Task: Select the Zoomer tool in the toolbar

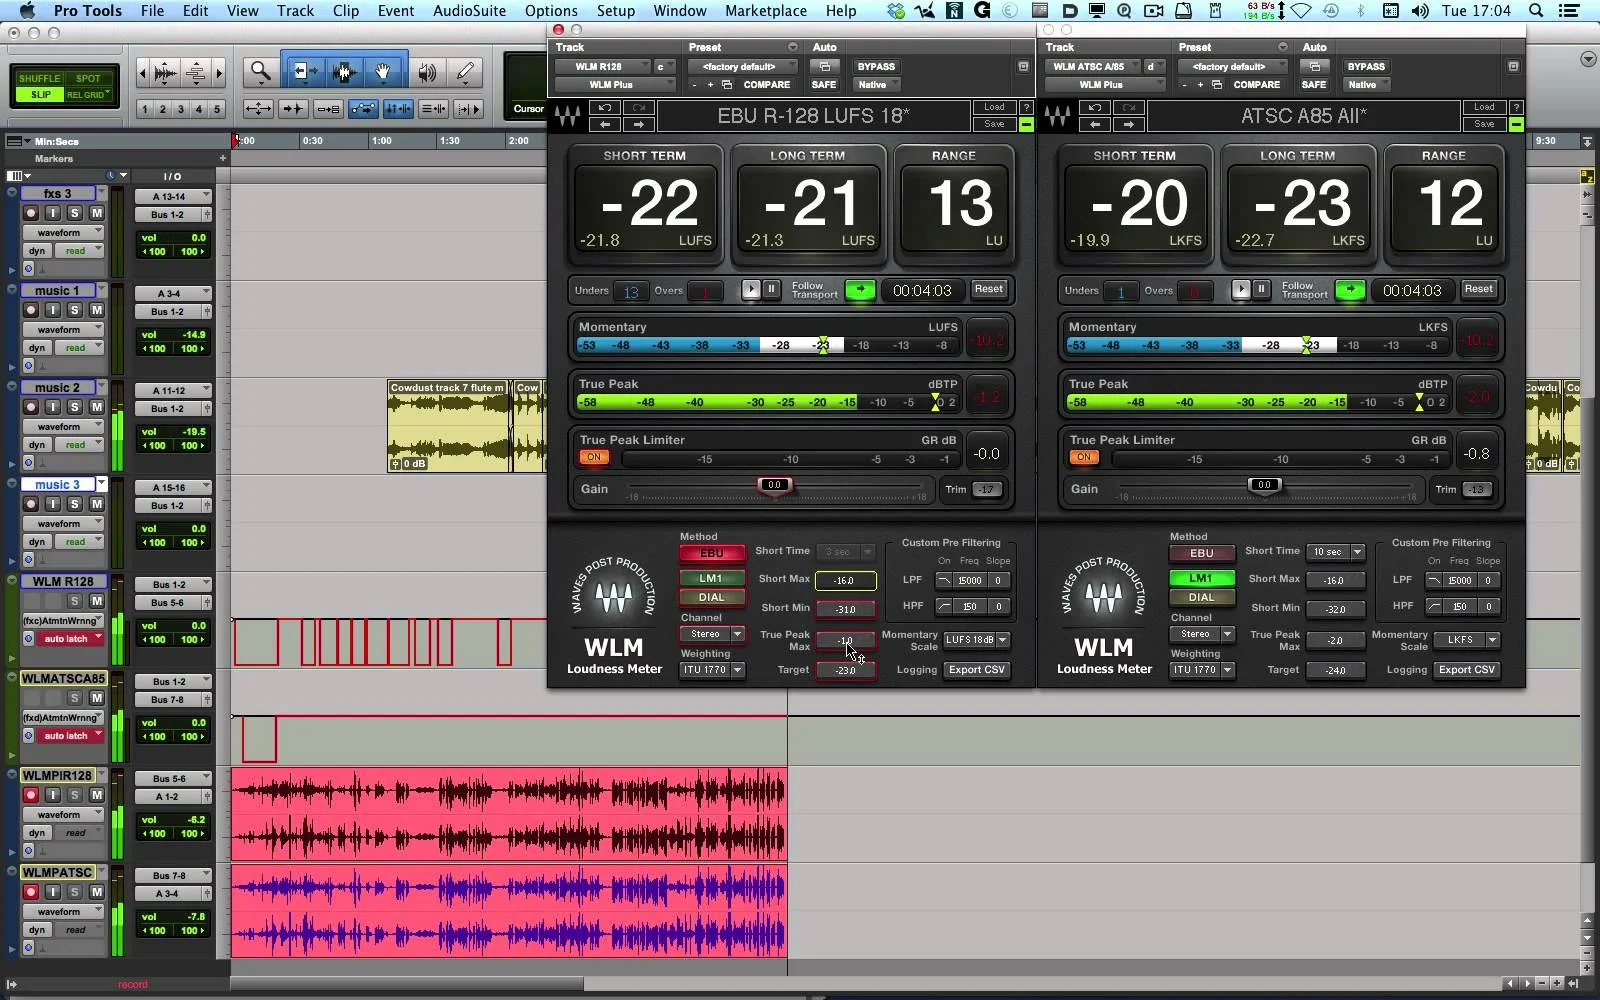Action: [259, 71]
